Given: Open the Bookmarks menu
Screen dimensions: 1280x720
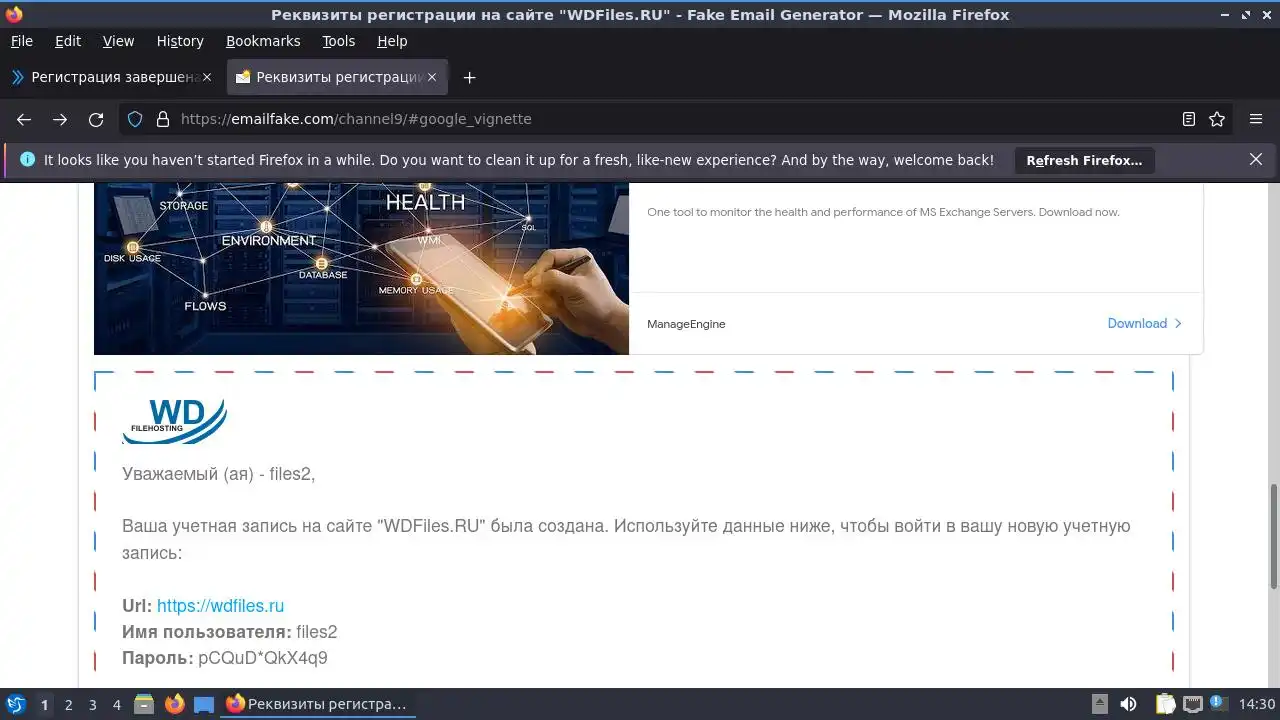Looking at the screenshot, I should (x=263, y=41).
